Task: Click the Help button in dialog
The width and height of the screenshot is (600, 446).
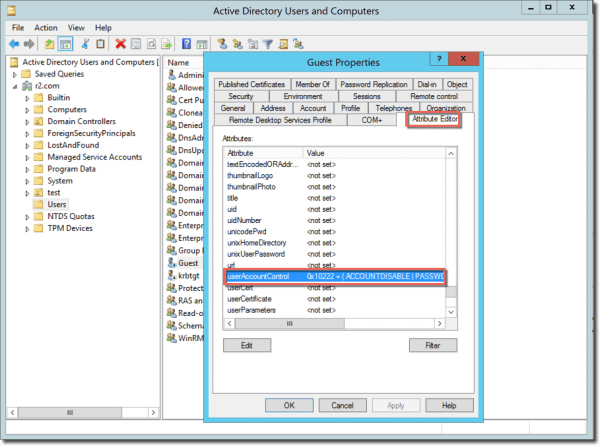Action: [x=449, y=405]
